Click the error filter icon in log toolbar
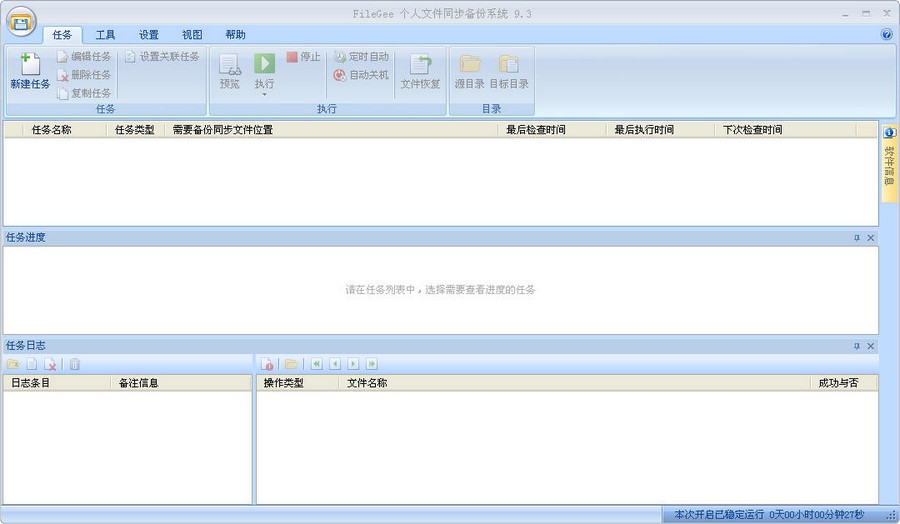Image resolution: width=900 pixels, height=524 pixels. coord(267,364)
